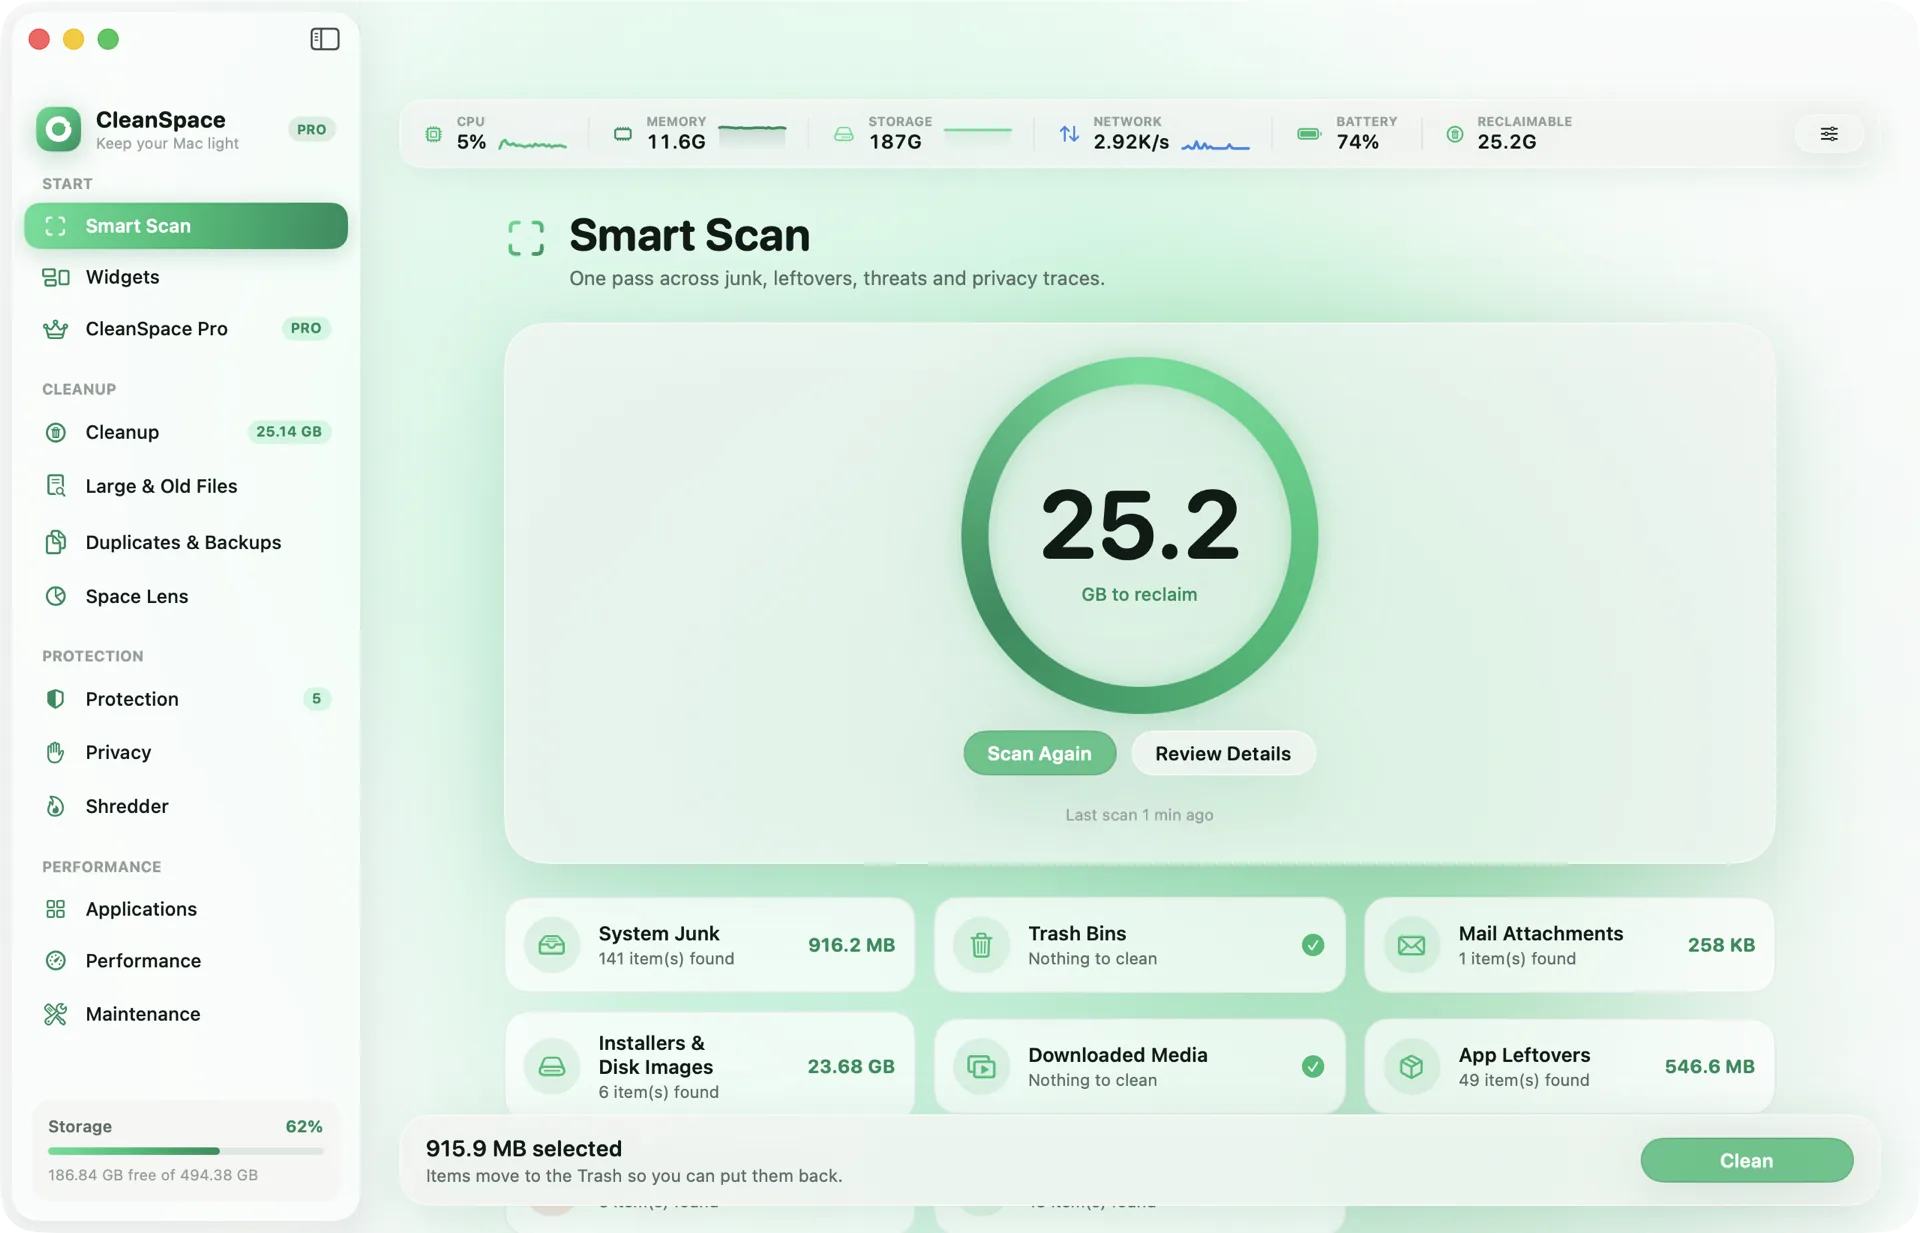The width and height of the screenshot is (1920, 1233).
Task: Click the Storage drive icon in stats bar
Action: 844,134
